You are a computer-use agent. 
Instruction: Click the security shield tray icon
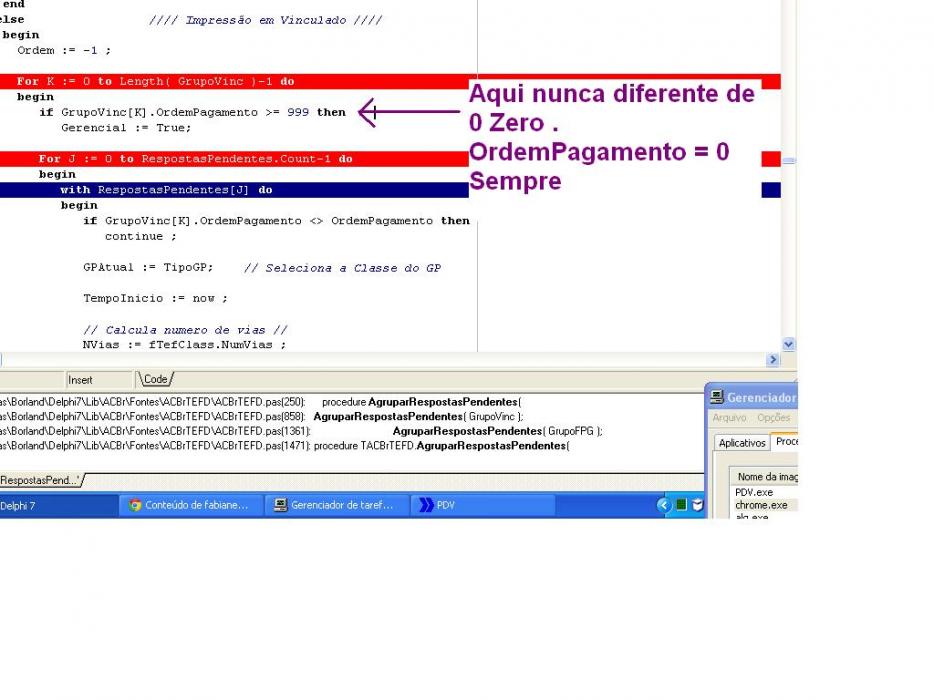[698, 505]
